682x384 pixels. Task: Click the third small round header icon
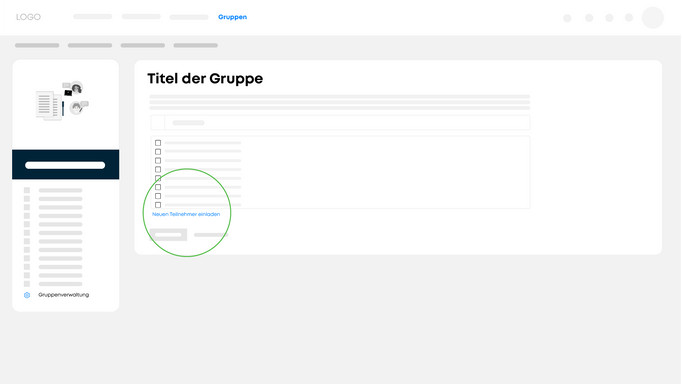click(x=609, y=18)
